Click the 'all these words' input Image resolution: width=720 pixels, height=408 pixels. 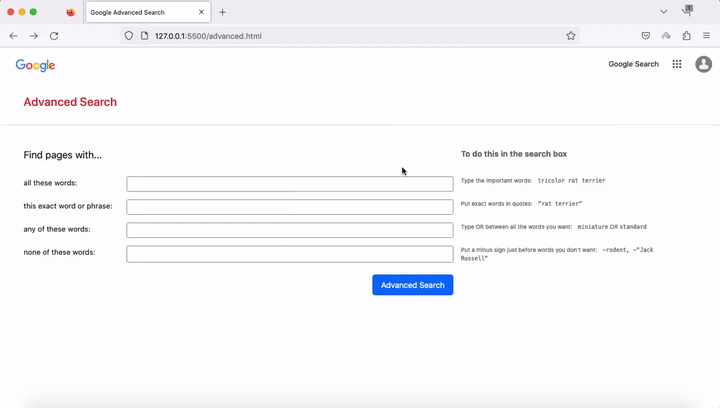click(290, 184)
